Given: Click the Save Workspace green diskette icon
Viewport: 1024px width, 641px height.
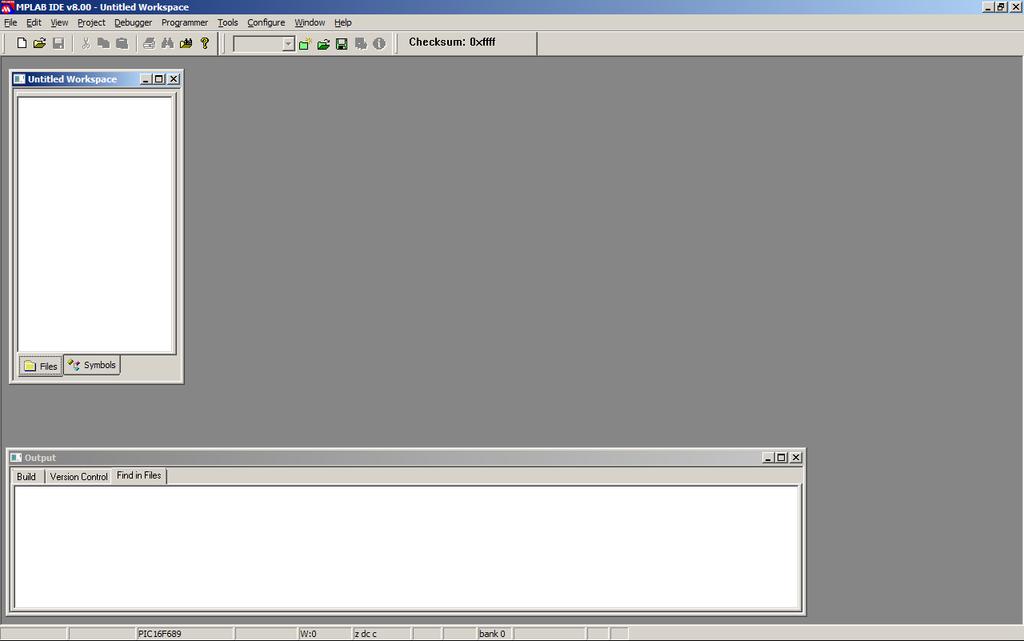Looking at the screenshot, I should click(x=342, y=44).
